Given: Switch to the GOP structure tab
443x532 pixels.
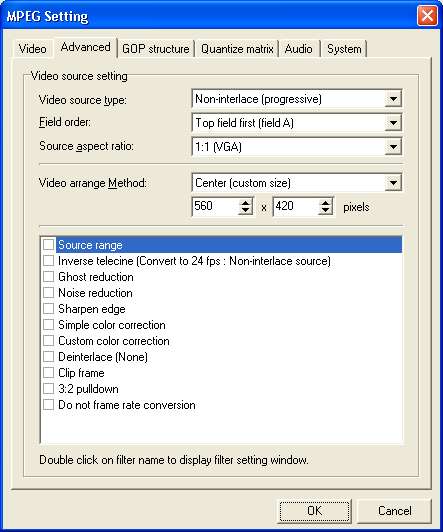Looking at the screenshot, I should click(156, 49).
